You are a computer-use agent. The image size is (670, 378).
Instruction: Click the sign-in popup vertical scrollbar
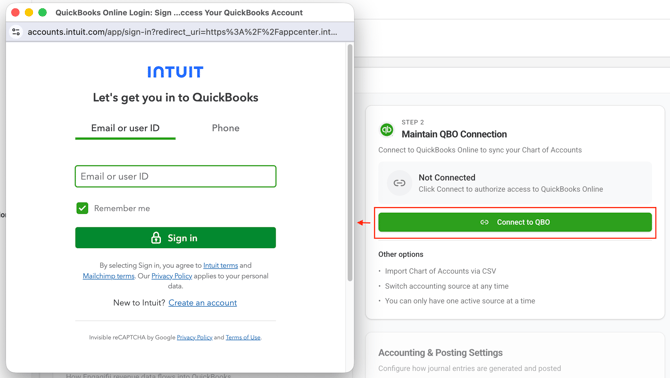(350, 162)
